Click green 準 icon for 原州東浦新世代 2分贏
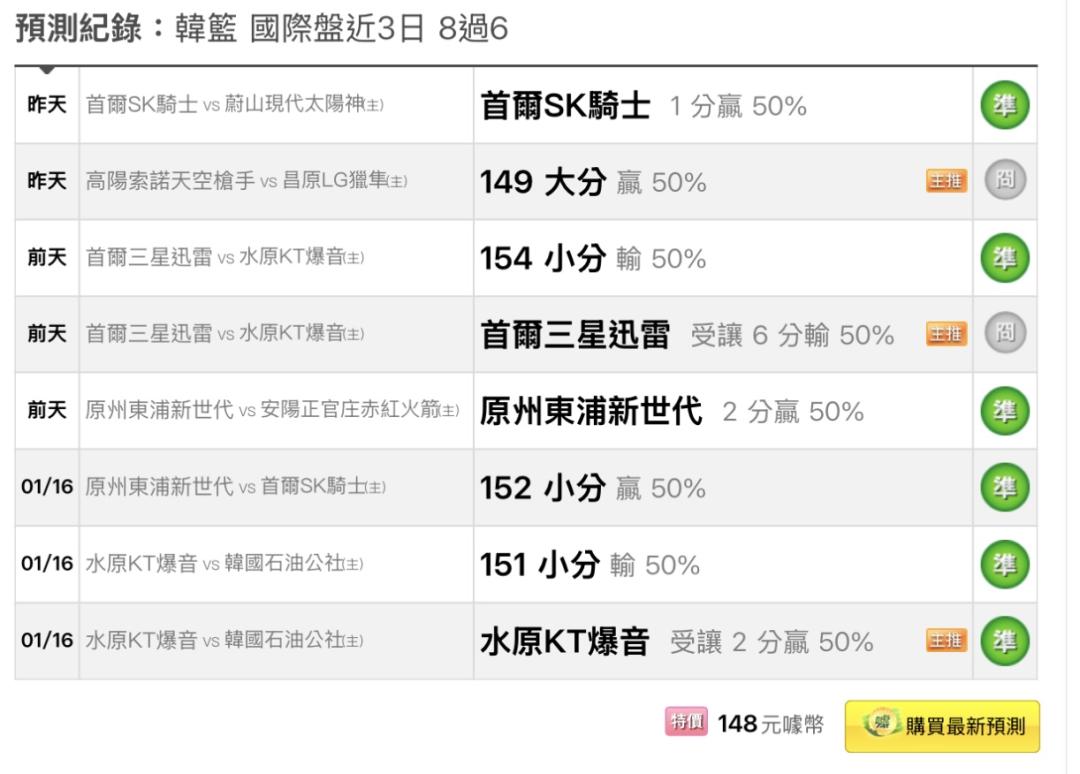 coord(1004,411)
